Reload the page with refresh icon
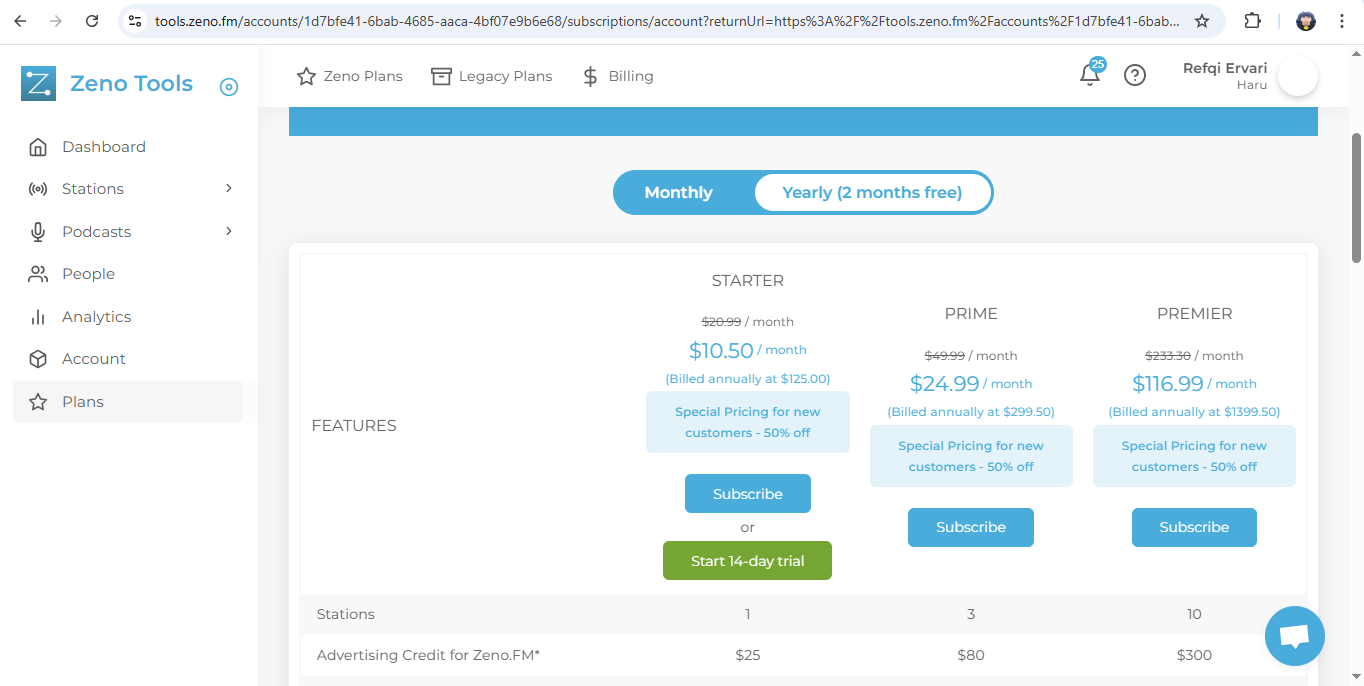The image size is (1364, 686). 92,21
